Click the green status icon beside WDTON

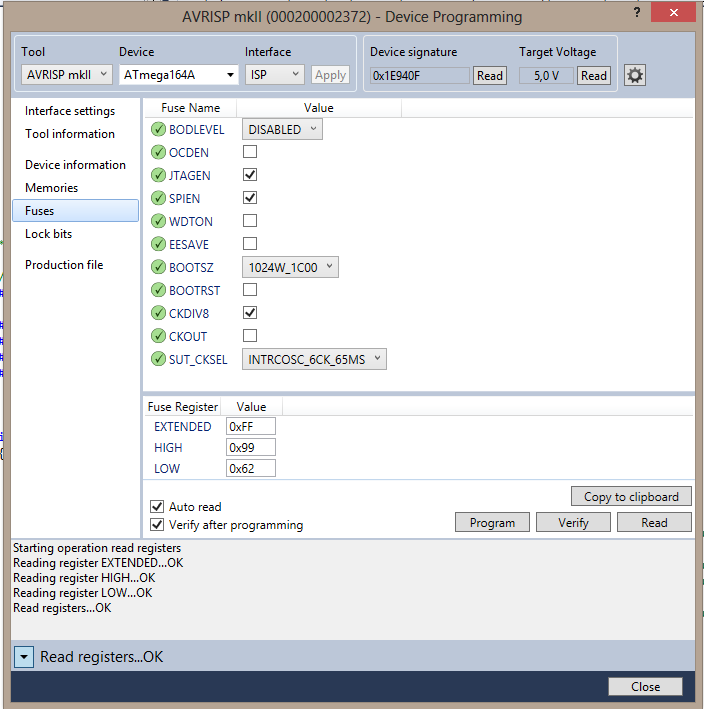tap(158, 221)
